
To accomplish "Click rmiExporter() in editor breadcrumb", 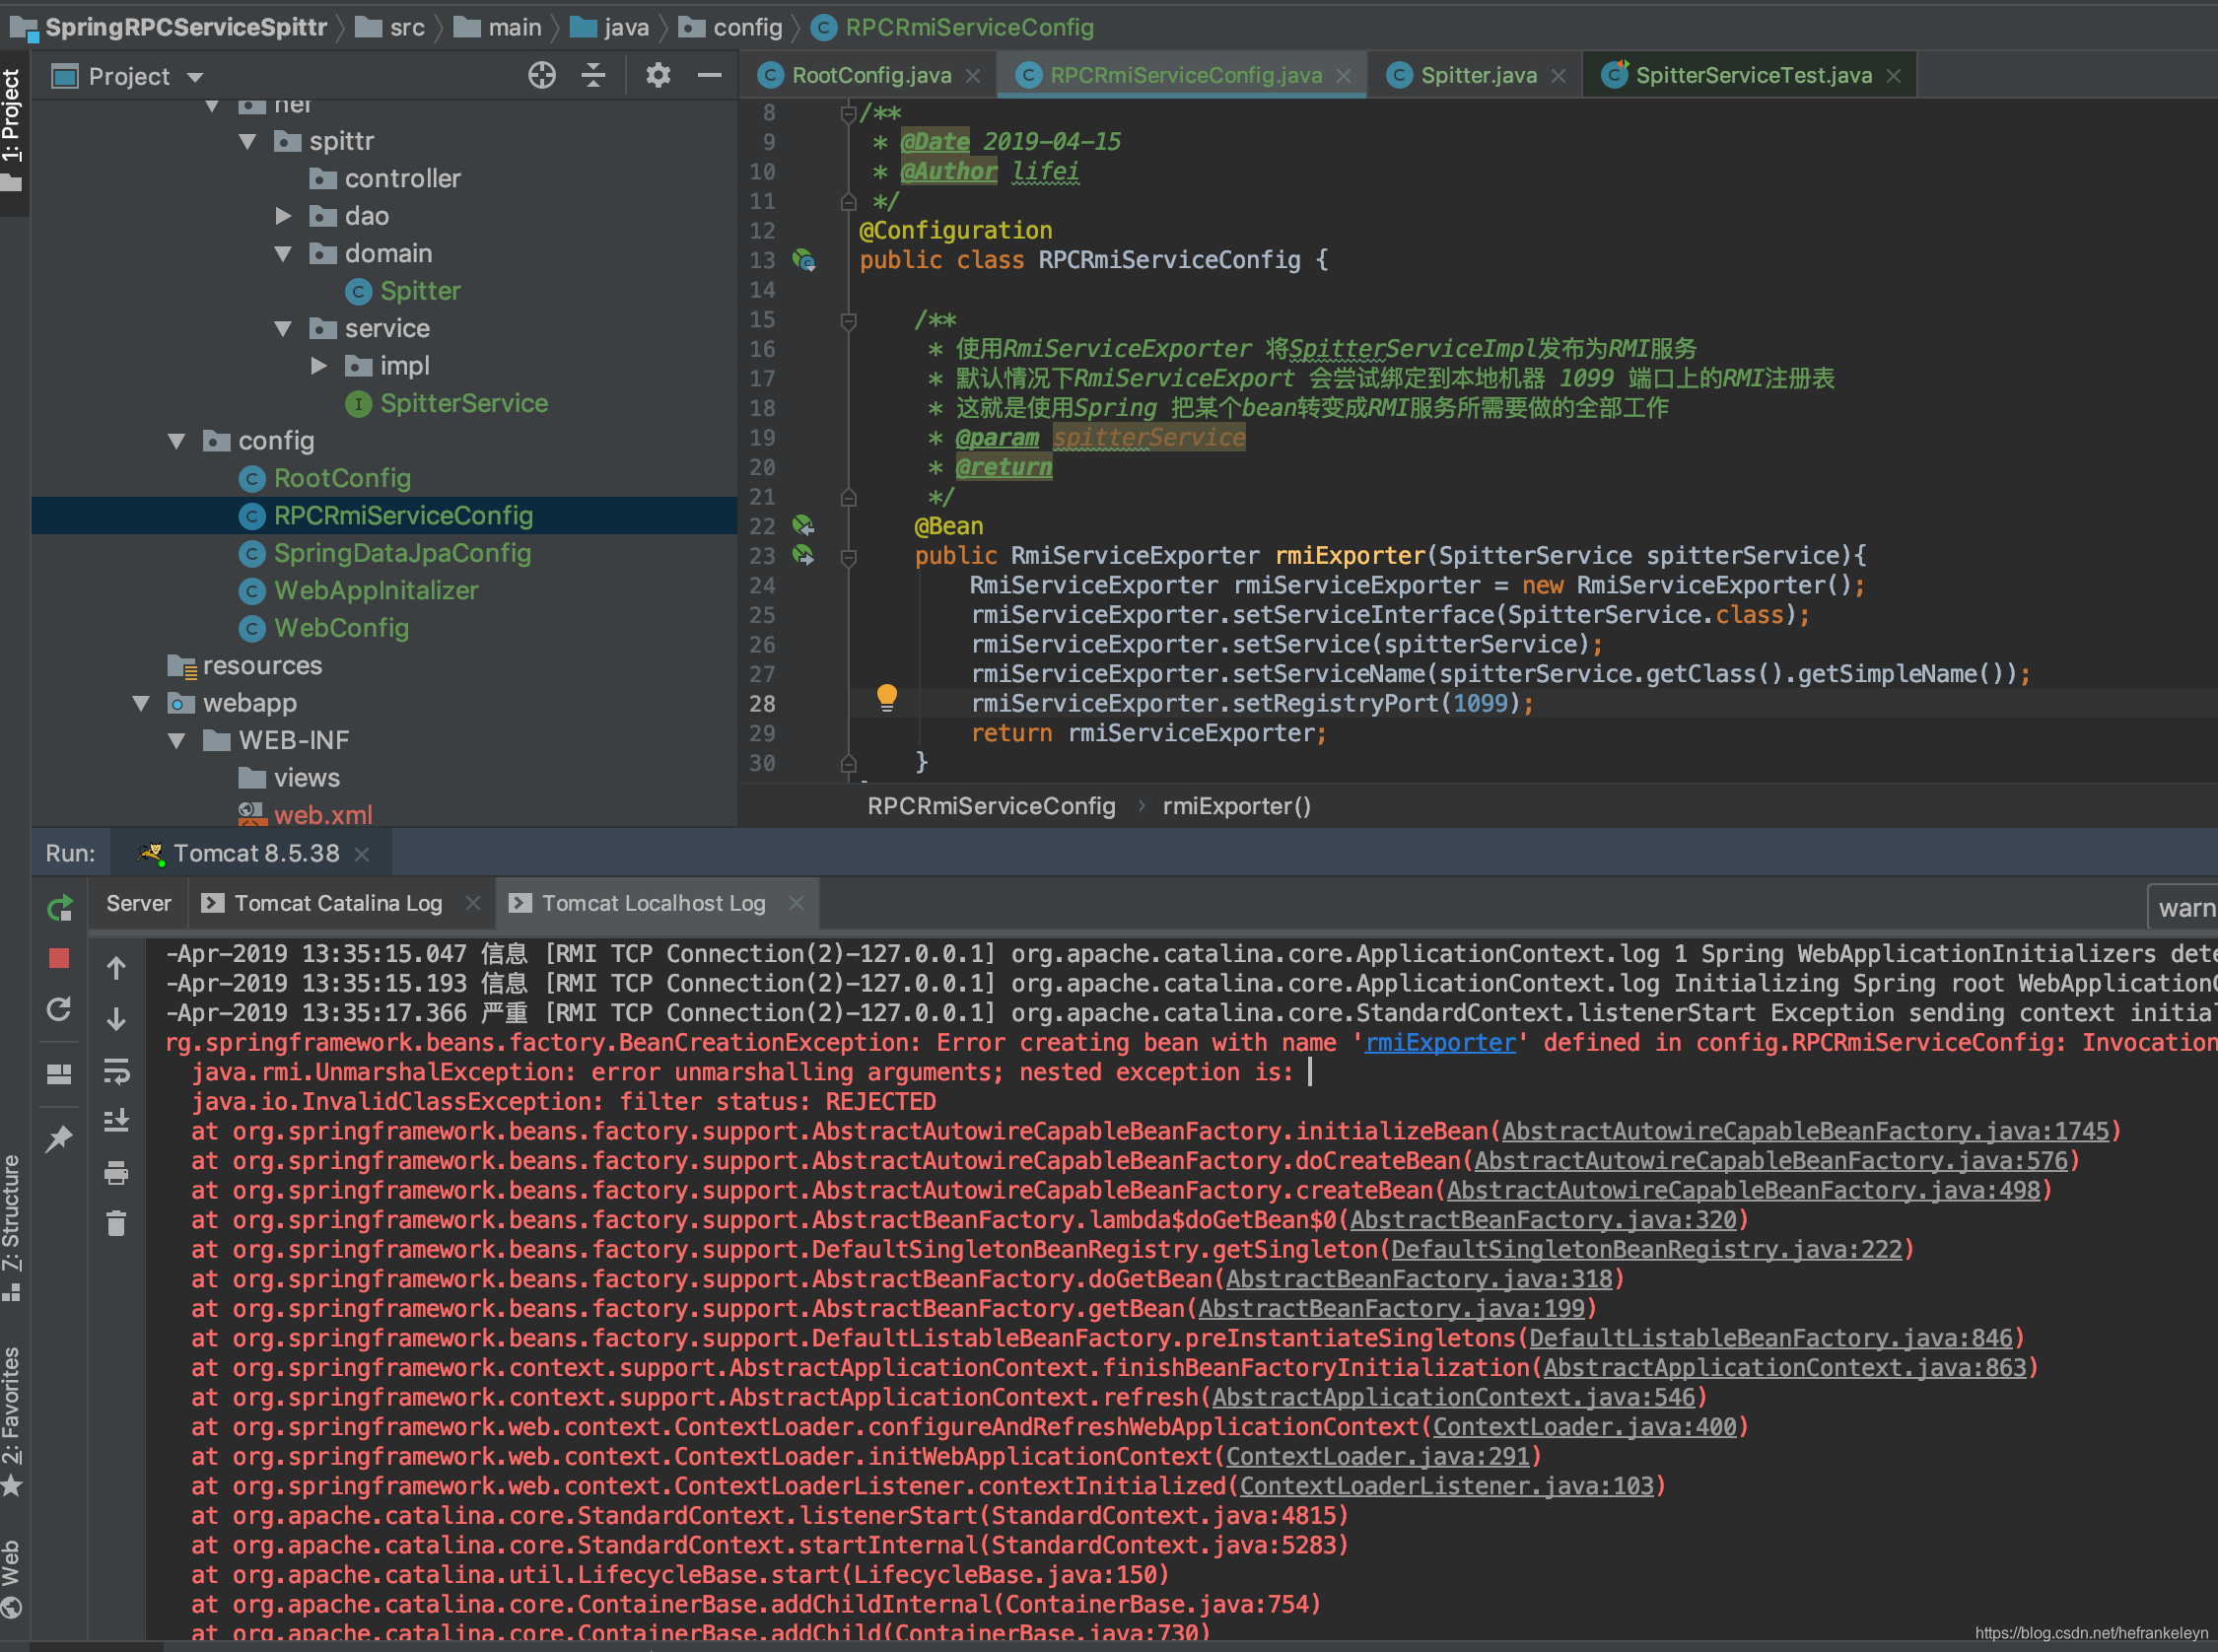I will 1236,806.
